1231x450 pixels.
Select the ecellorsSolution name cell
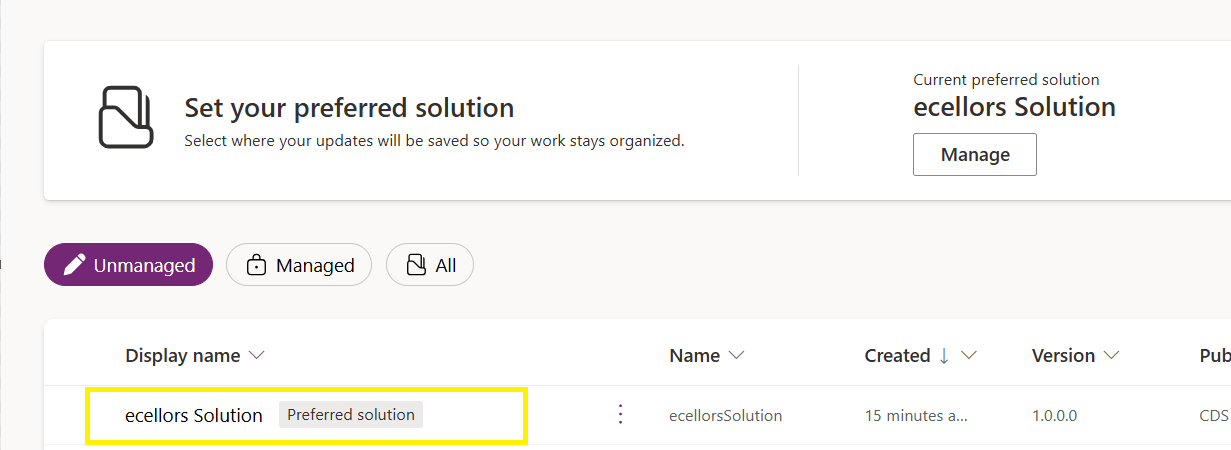click(x=725, y=415)
